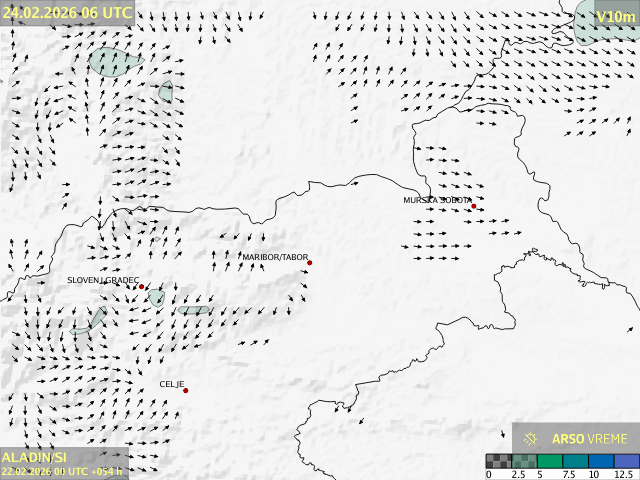This screenshot has height=480, width=640.
Task: Click the 24.02.2026 06 UTC timestamp
Action: [66, 12]
